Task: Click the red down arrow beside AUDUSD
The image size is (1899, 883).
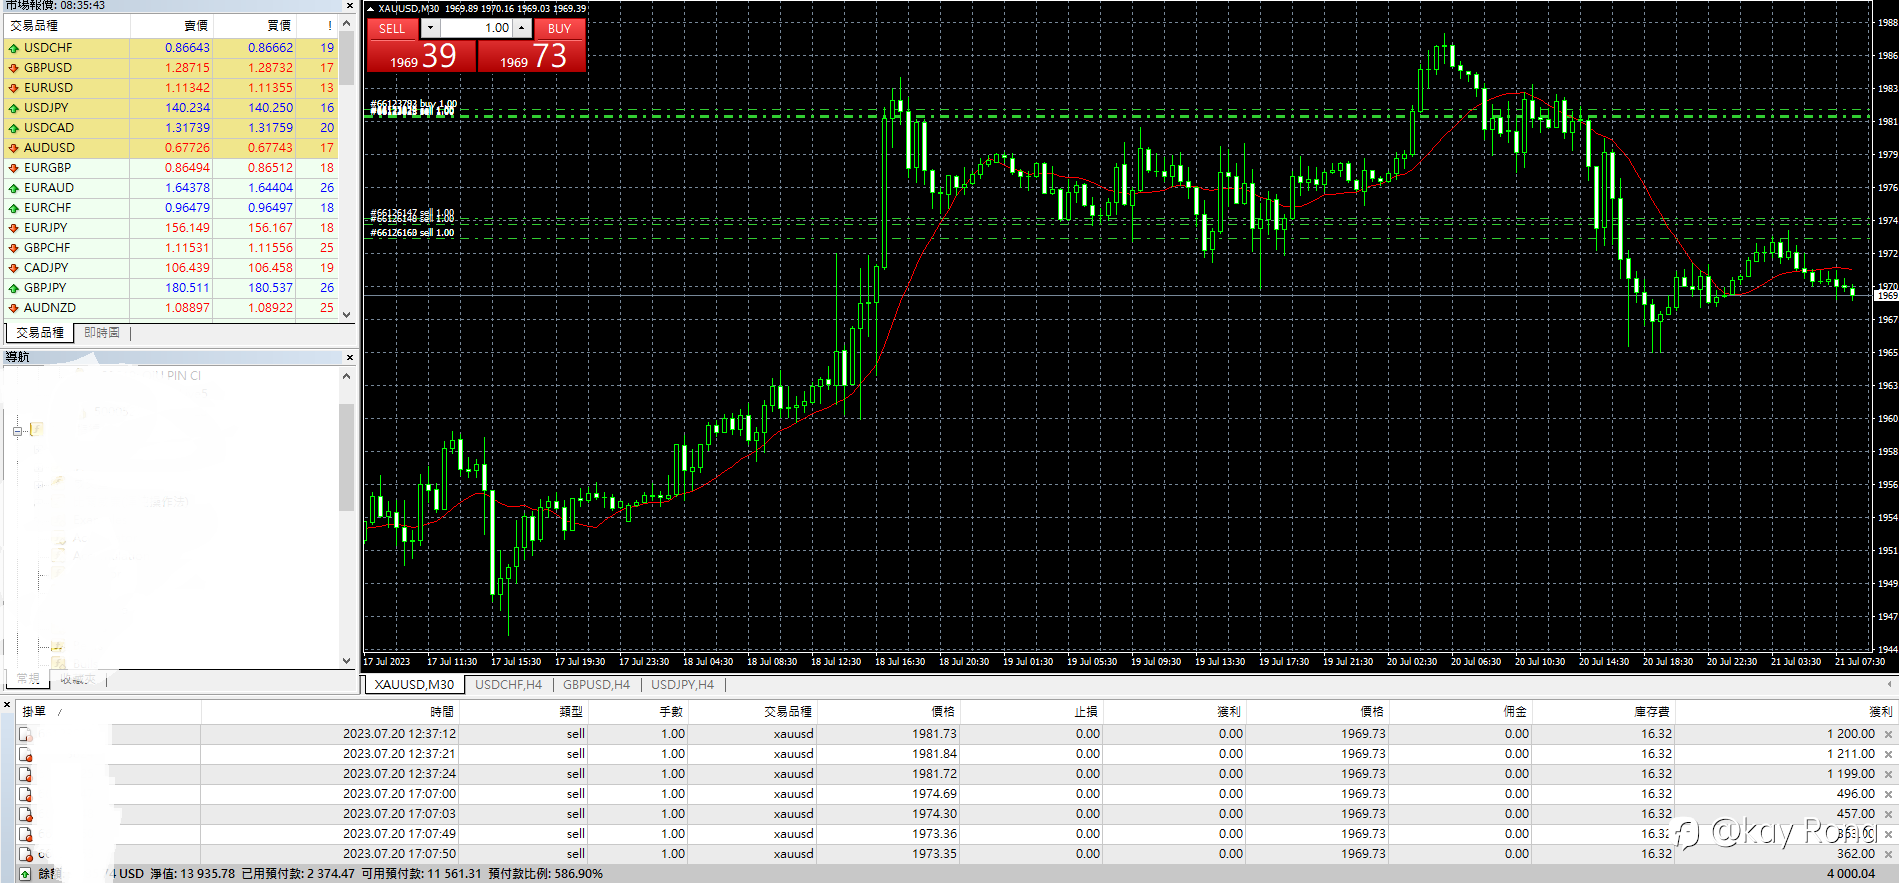Action: [x=14, y=148]
